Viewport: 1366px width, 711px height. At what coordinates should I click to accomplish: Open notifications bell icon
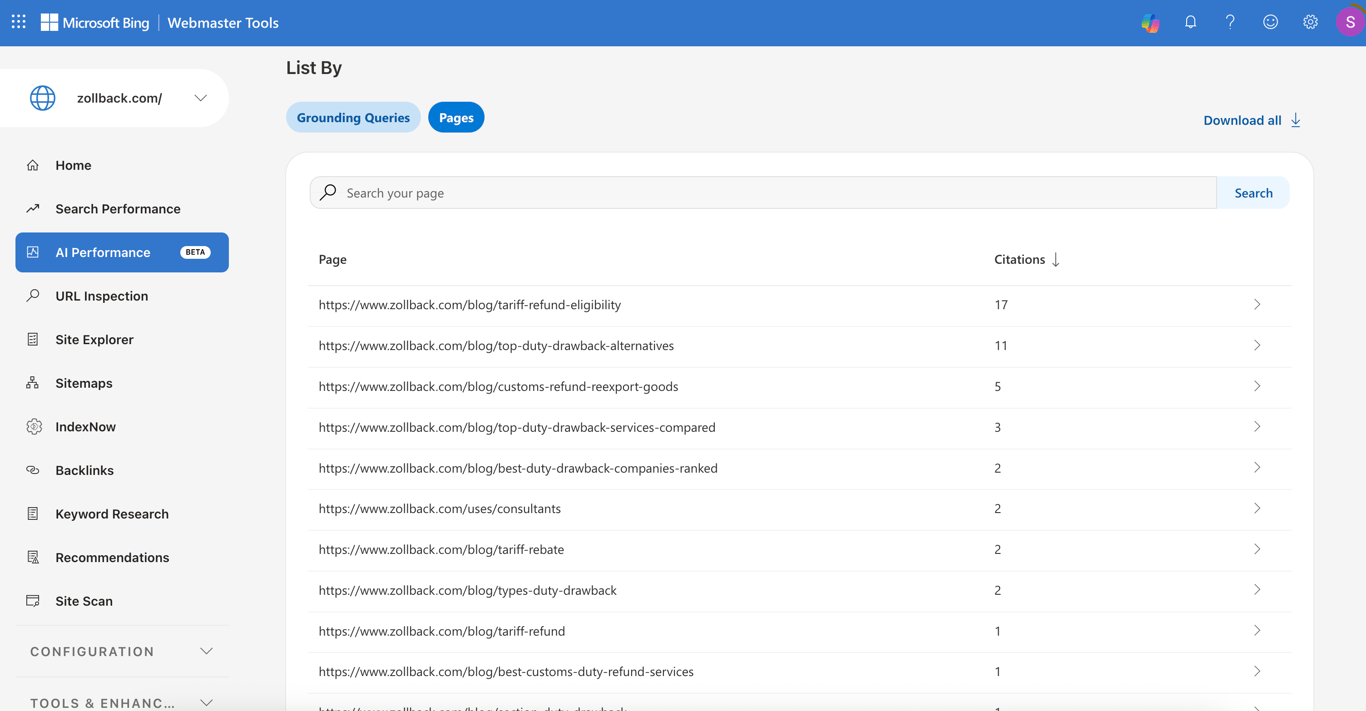point(1191,22)
